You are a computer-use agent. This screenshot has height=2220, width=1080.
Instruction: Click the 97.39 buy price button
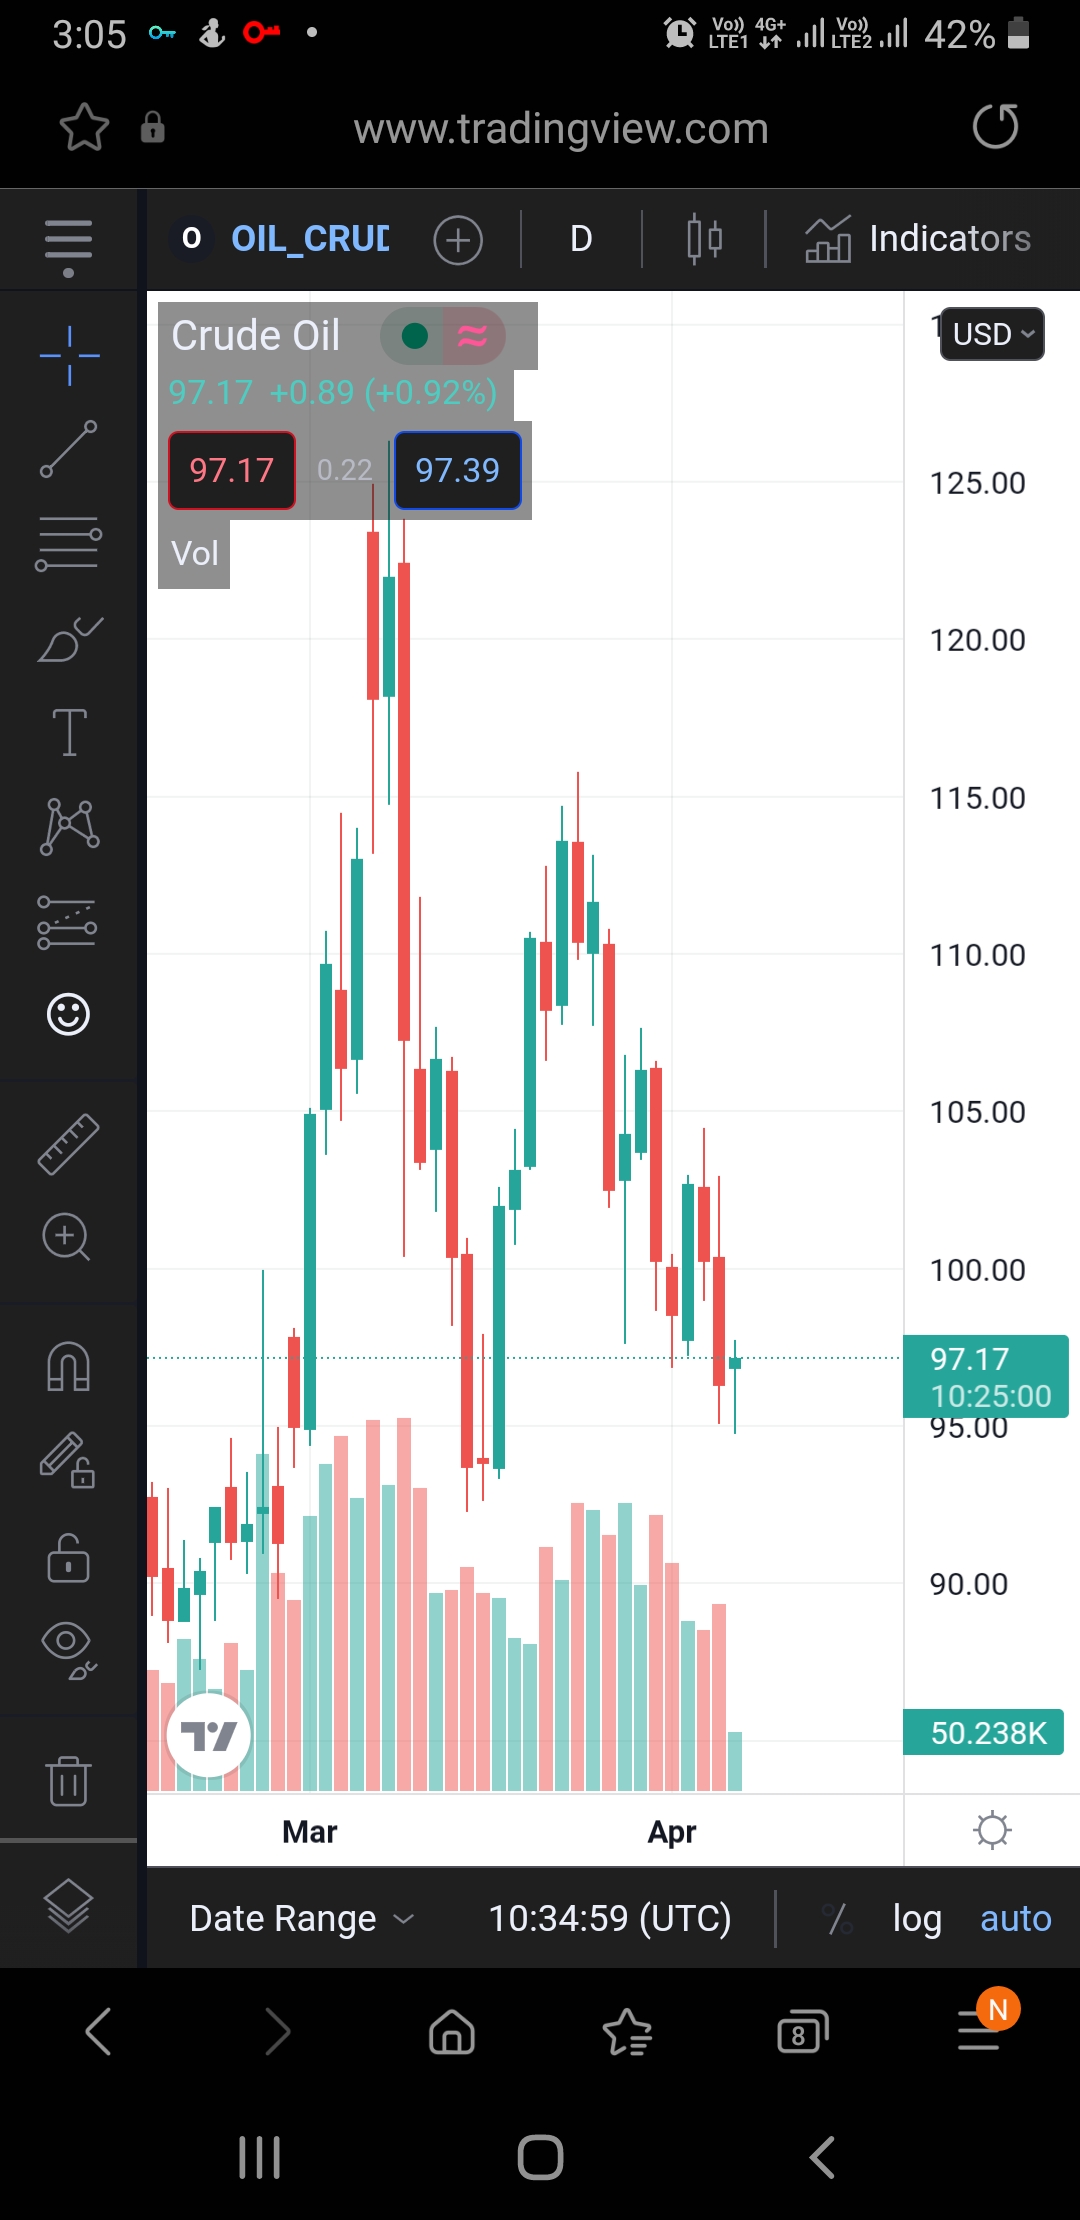coord(458,470)
